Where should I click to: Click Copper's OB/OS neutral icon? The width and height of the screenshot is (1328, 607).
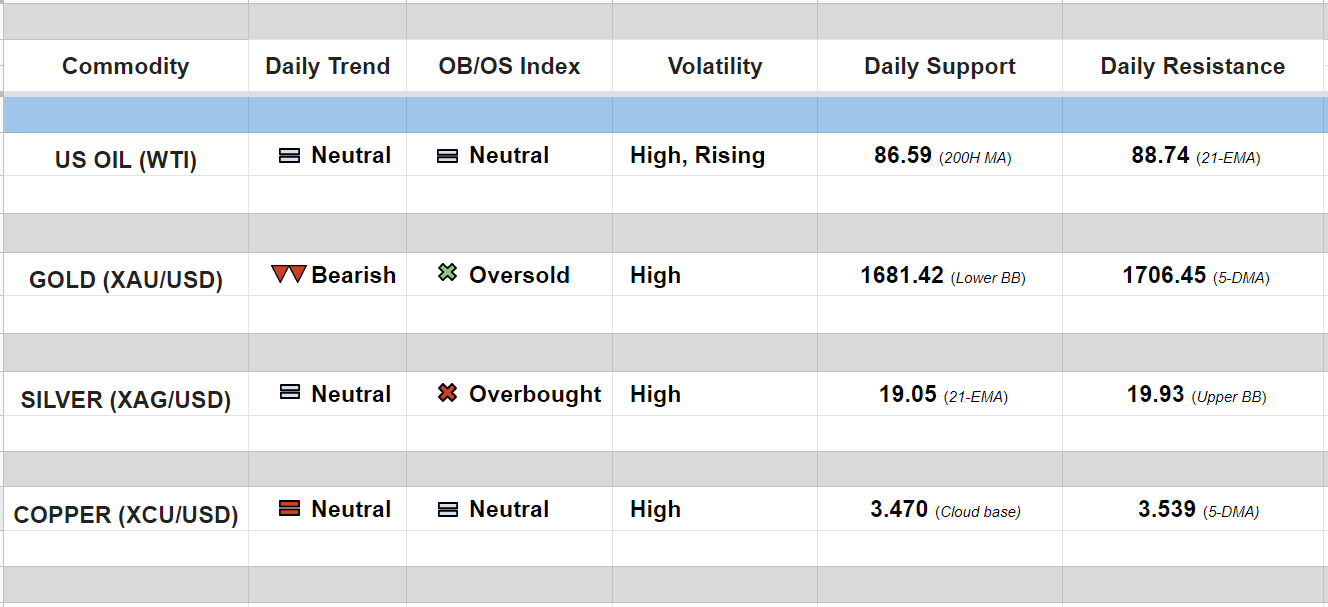tap(448, 509)
